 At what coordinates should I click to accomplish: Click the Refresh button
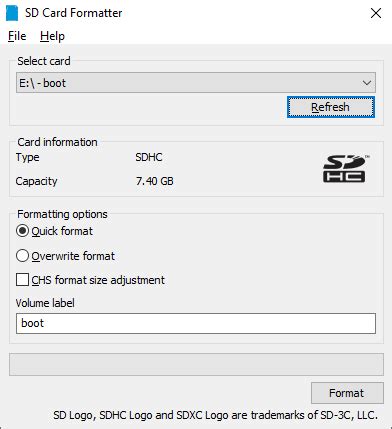[x=331, y=107]
